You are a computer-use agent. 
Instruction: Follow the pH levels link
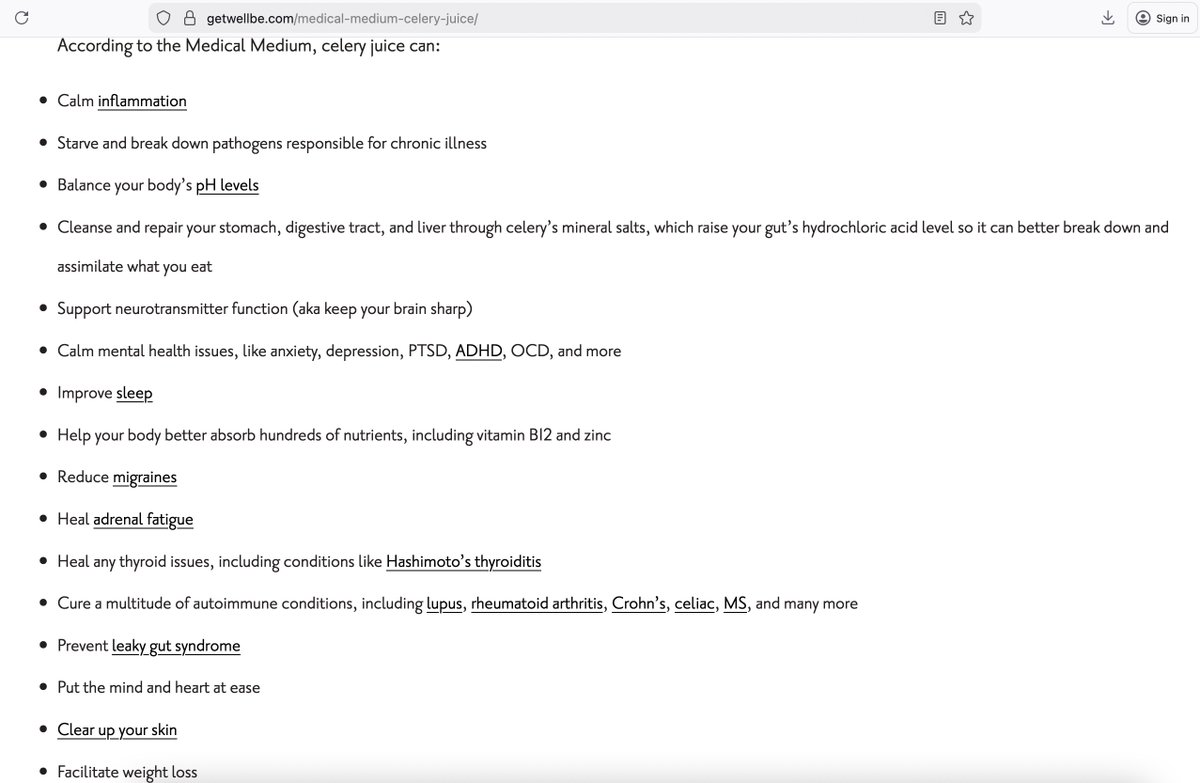point(227,185)
